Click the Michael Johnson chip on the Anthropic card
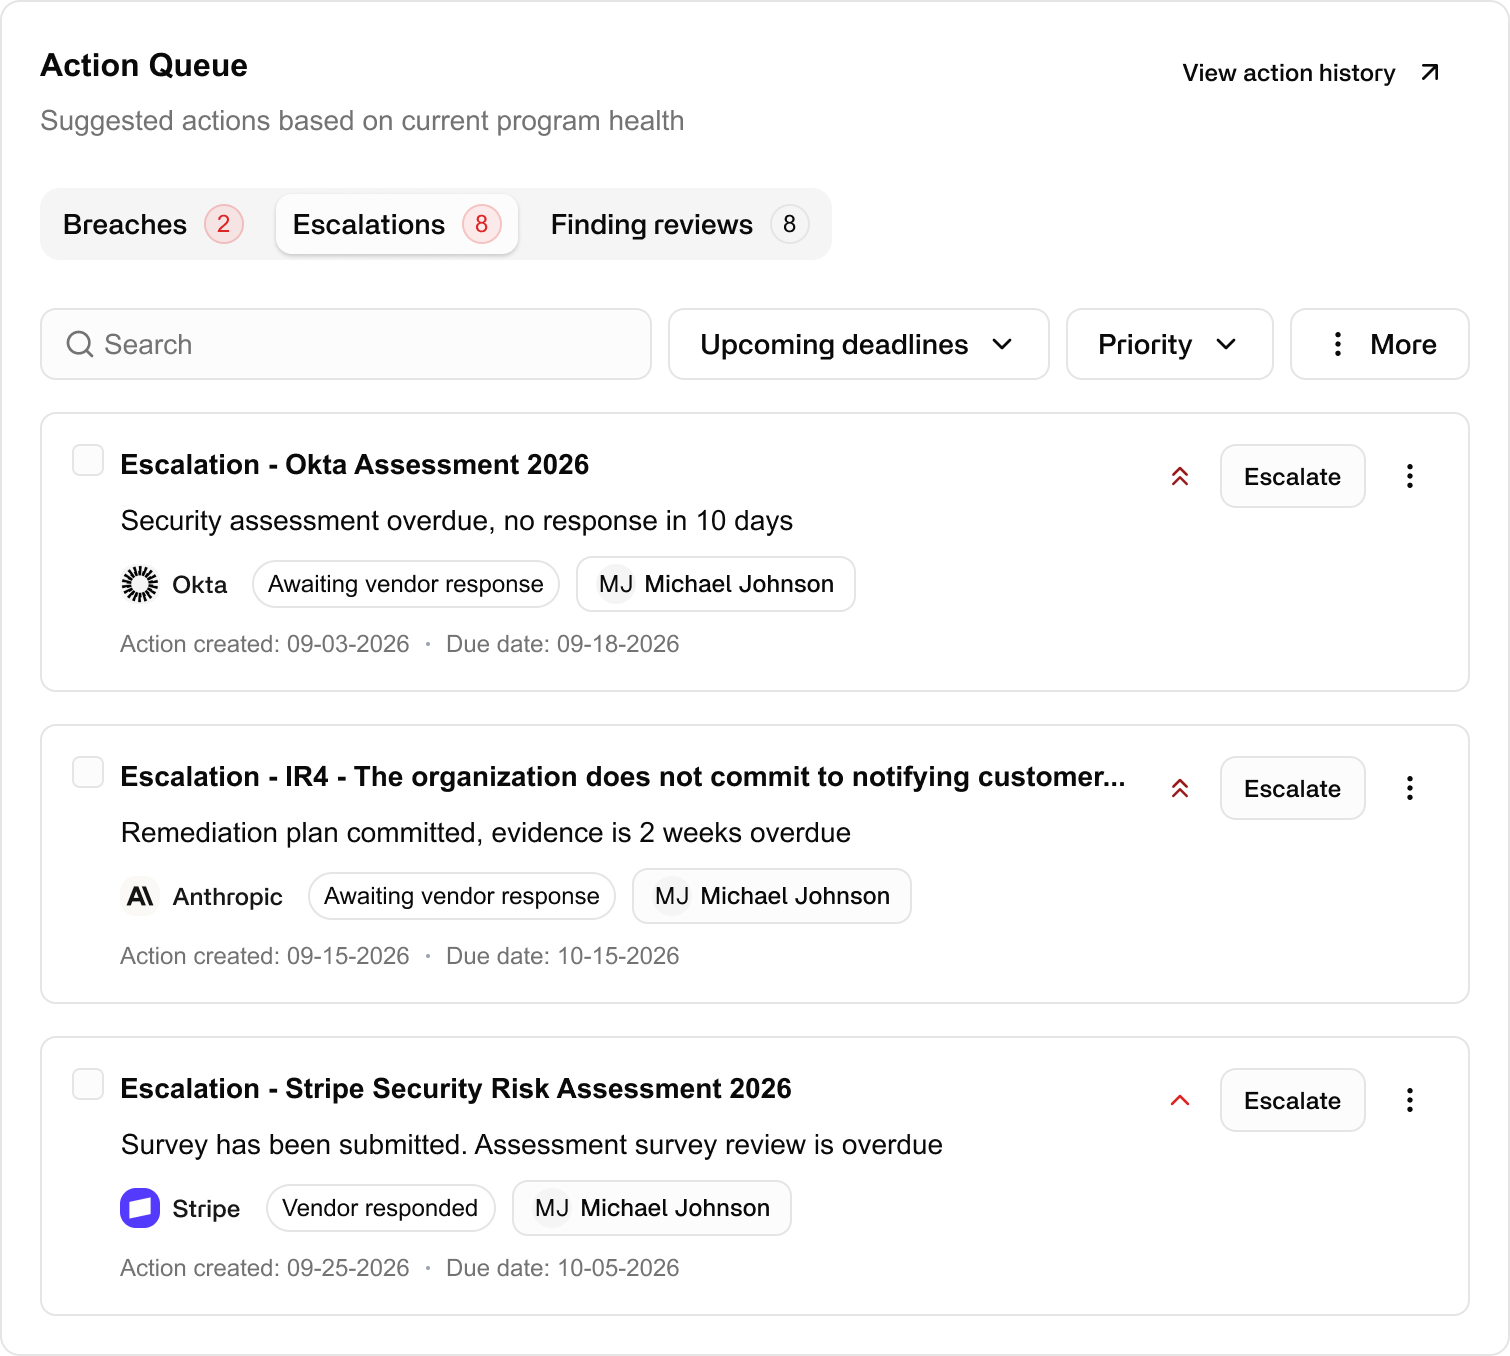Image resolution: width=1510 pixels, height=1356 pixels. coord(772,896)
